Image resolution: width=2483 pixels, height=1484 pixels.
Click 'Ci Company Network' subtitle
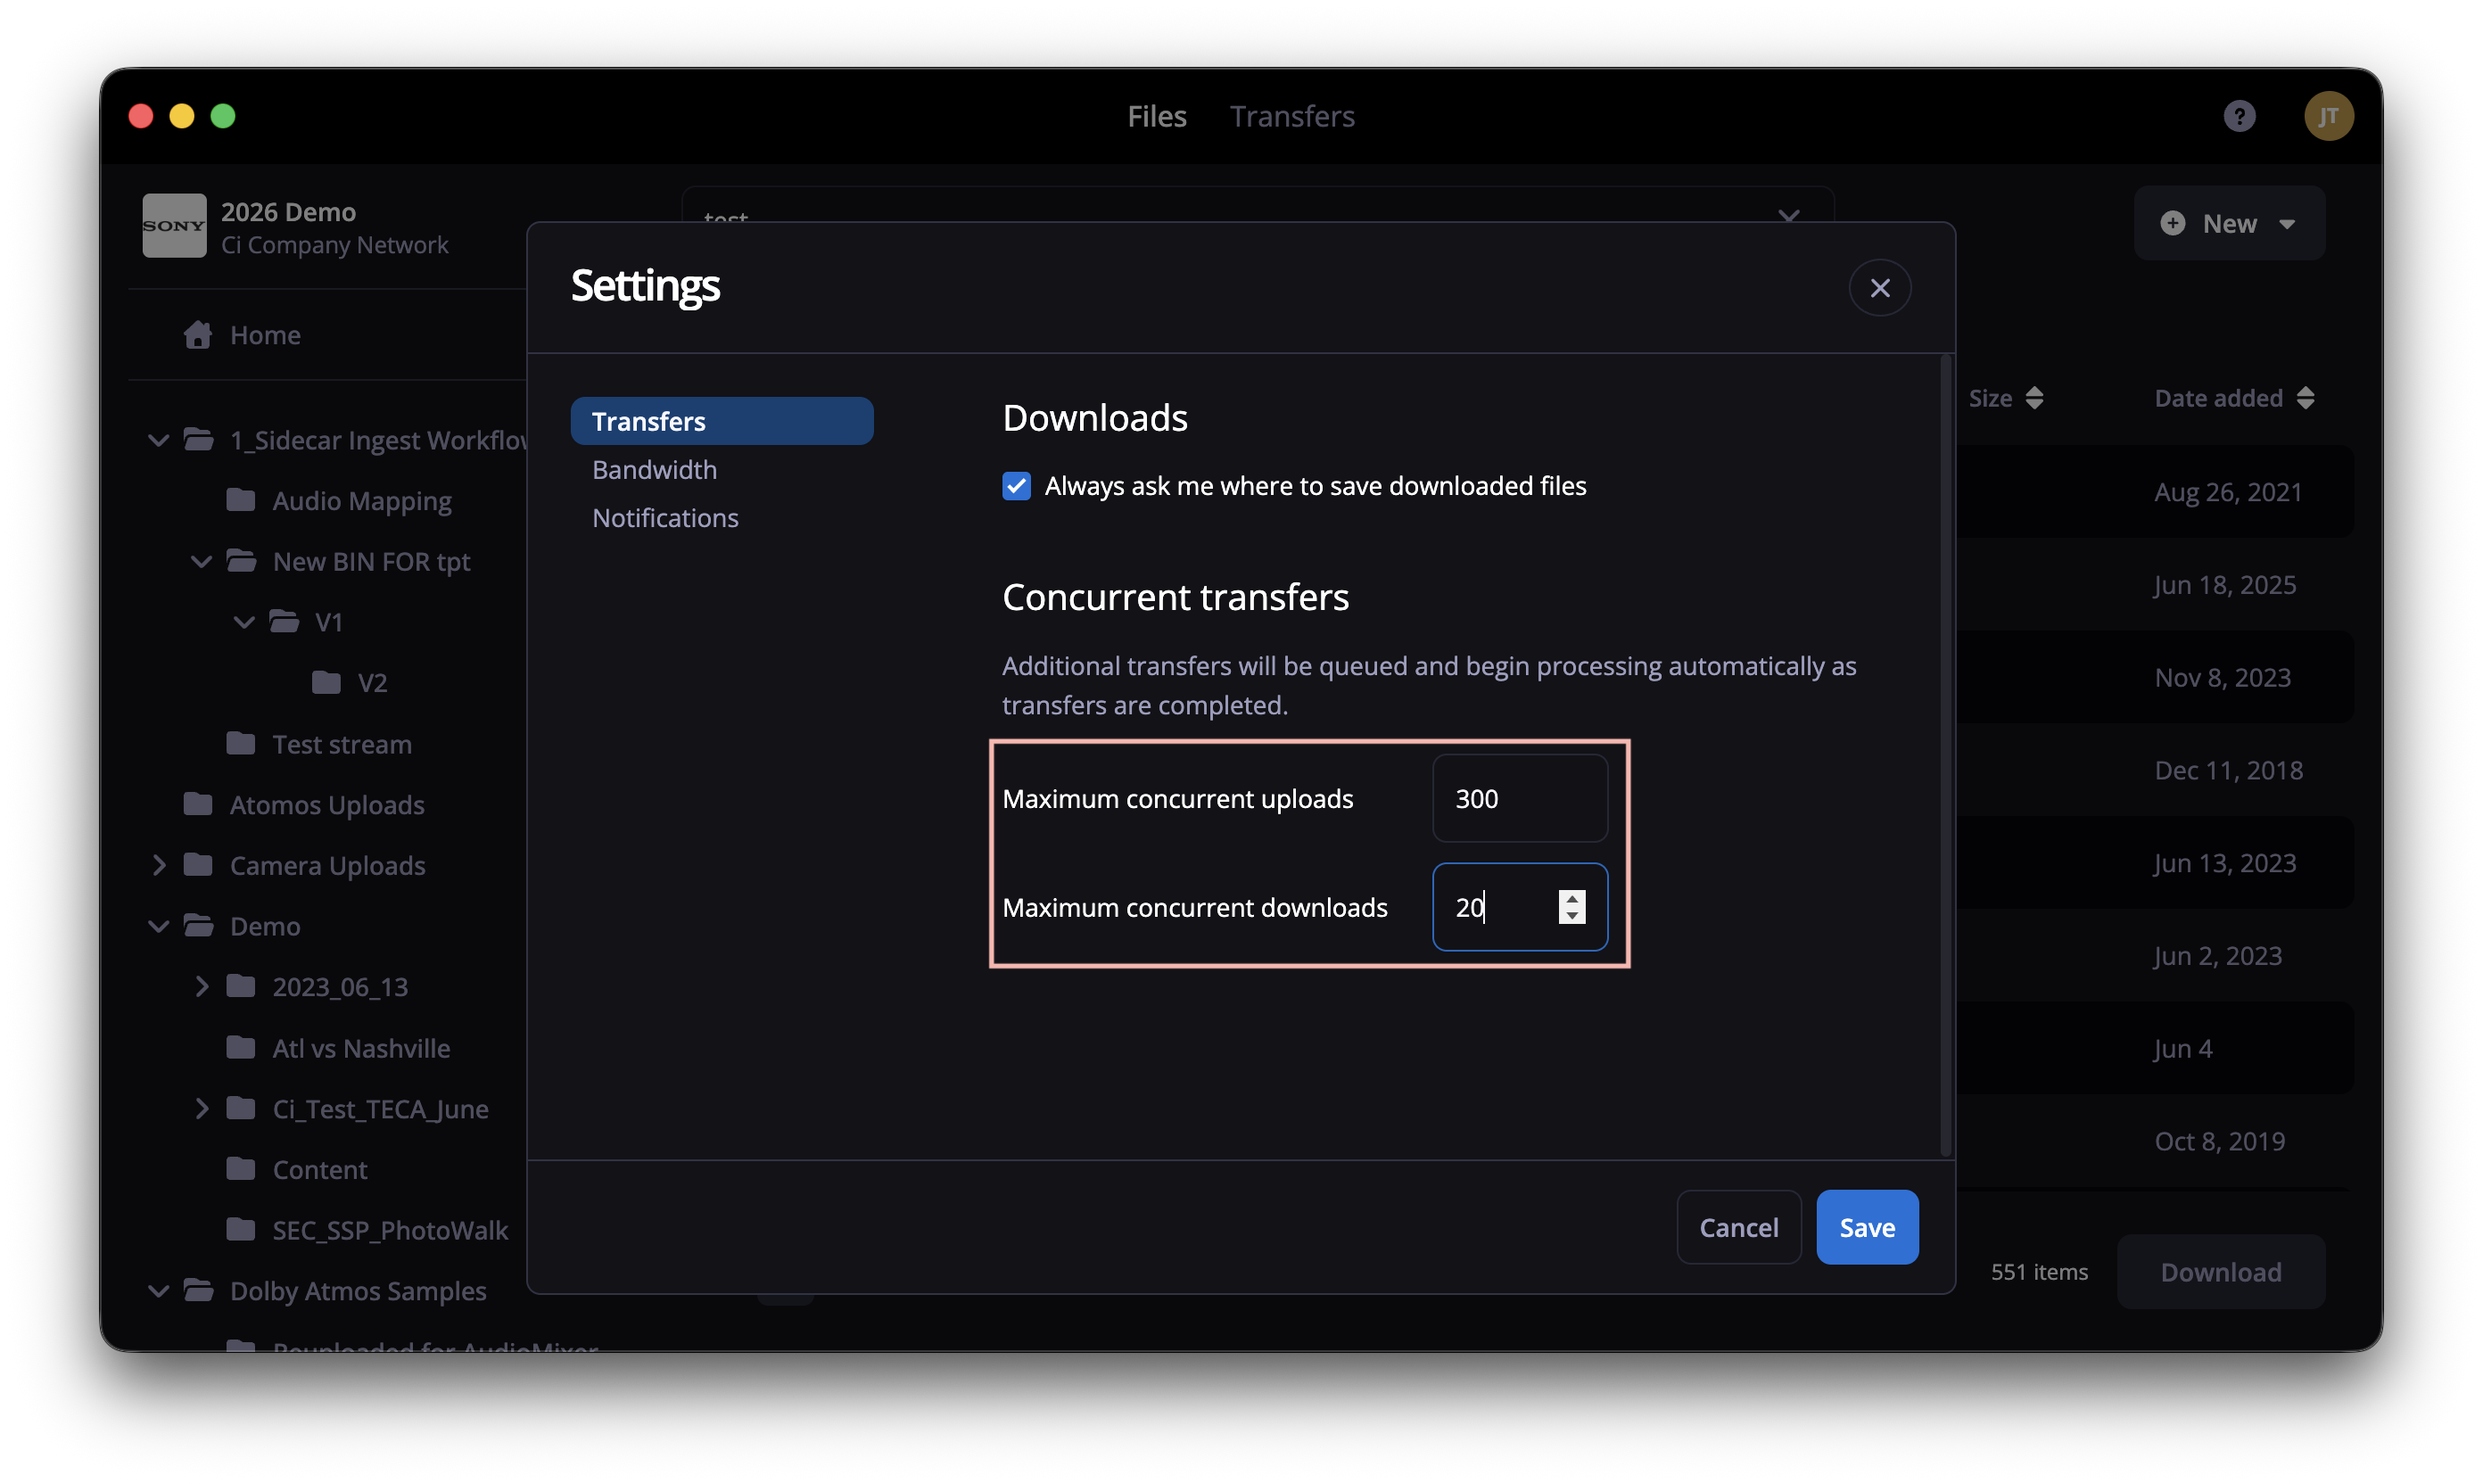coord(334,245)
